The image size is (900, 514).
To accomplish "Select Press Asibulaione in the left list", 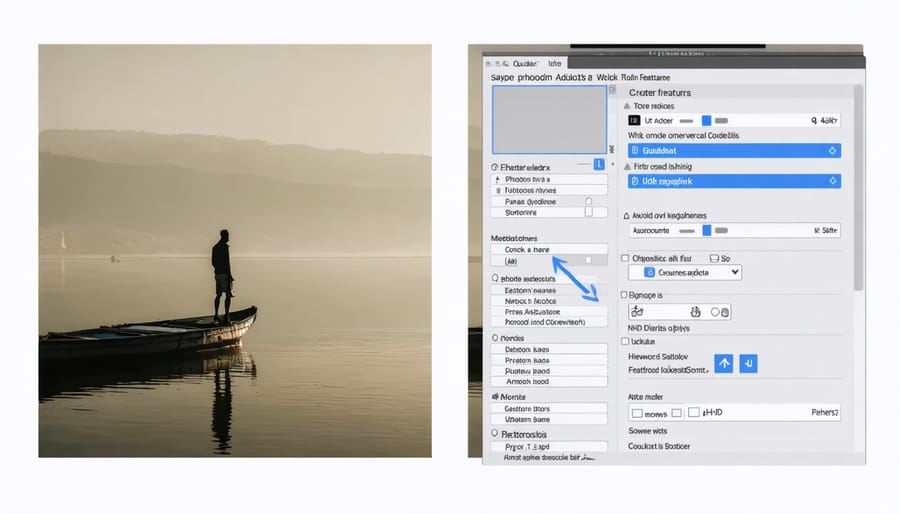I will [548, 311].
